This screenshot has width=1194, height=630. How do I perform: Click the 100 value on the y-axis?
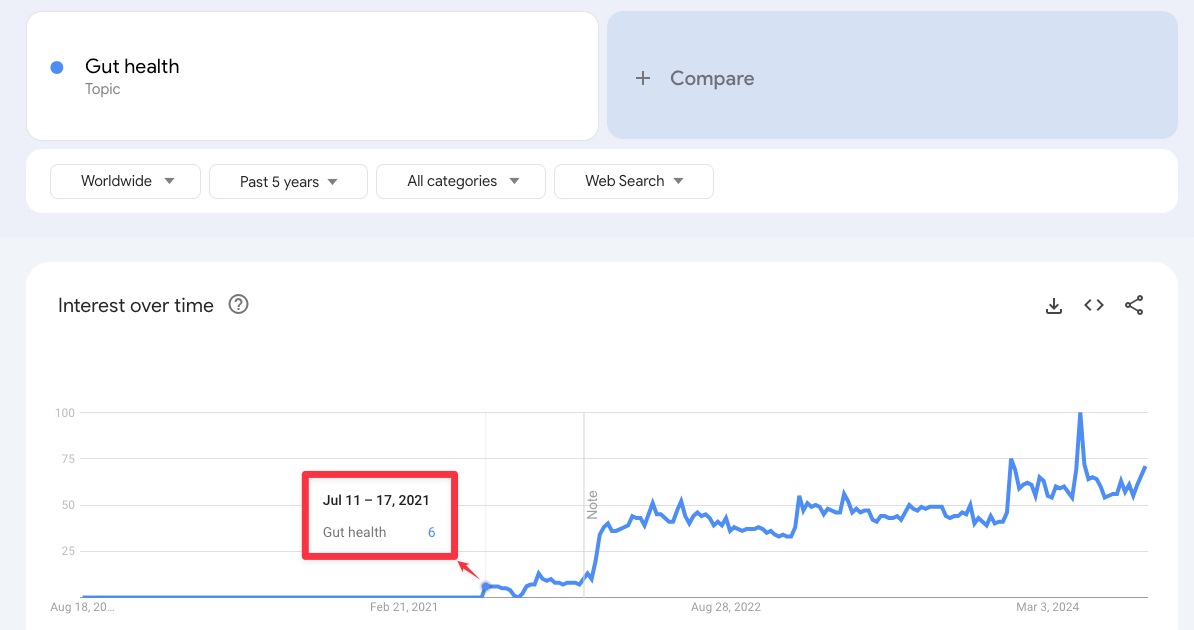pos(66,412)
